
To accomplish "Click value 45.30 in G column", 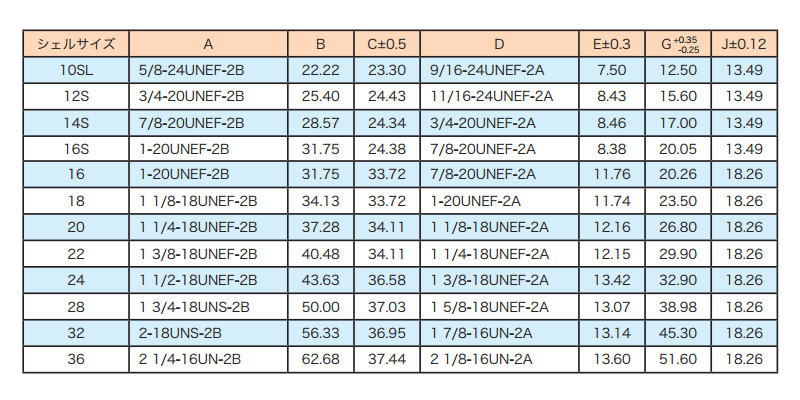I will 679,332.
